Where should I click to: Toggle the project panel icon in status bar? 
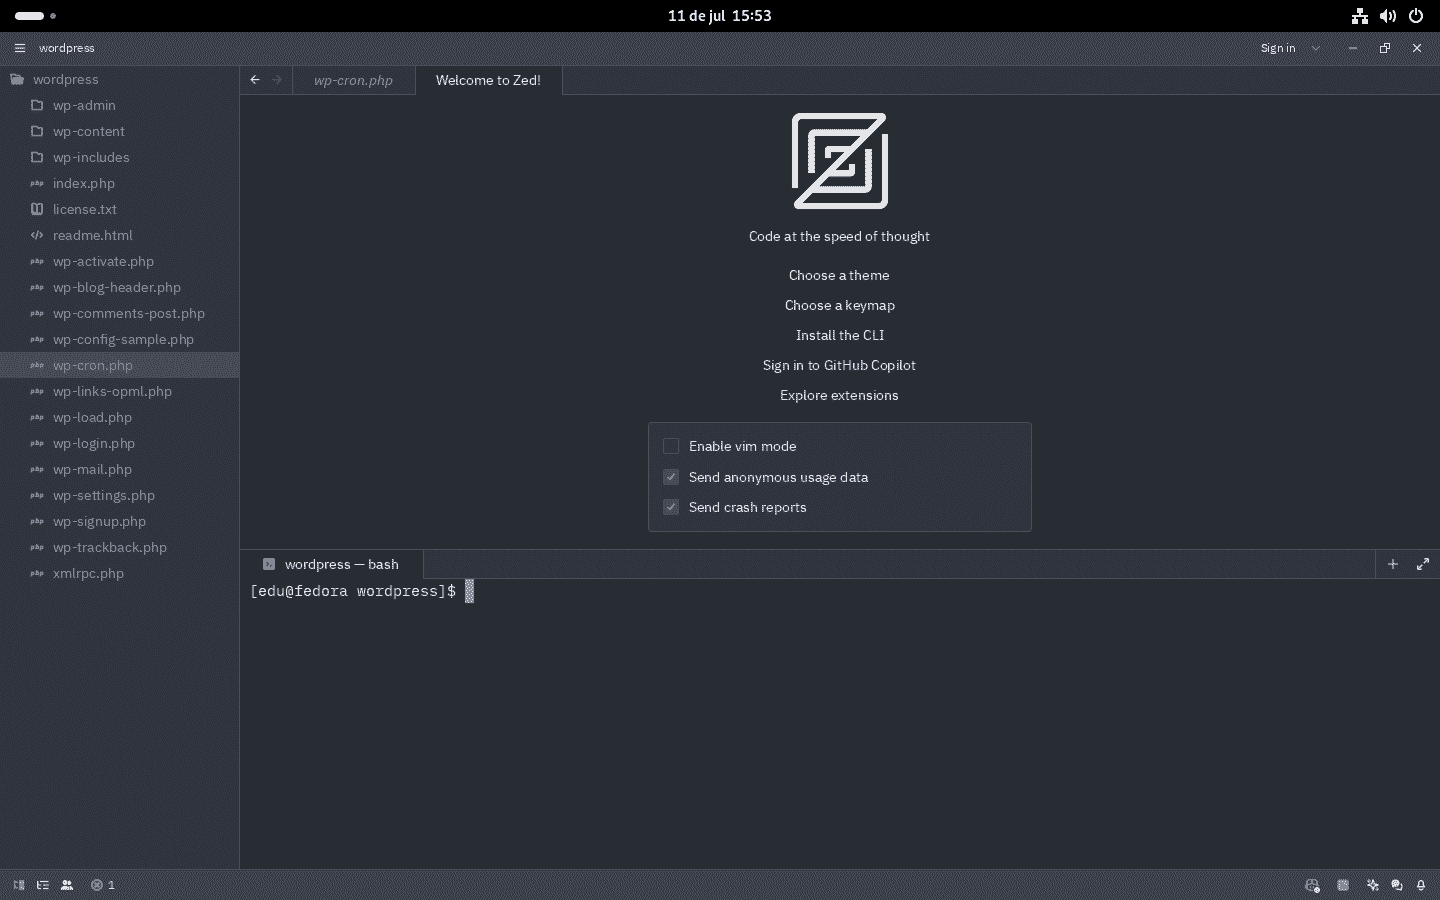tap(18, 885)
